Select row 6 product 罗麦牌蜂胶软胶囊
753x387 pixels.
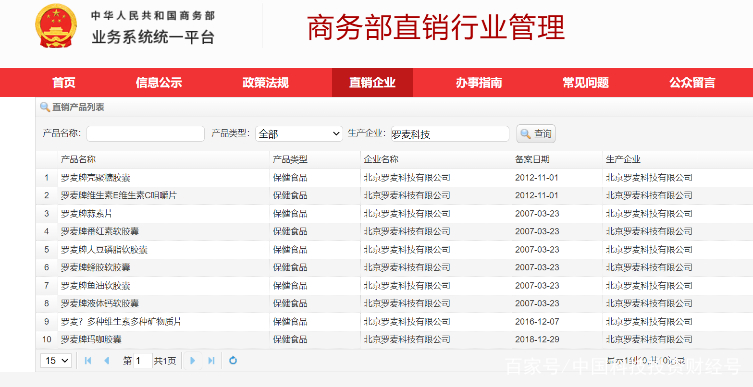pyautogui.click(x=96, y=267)
